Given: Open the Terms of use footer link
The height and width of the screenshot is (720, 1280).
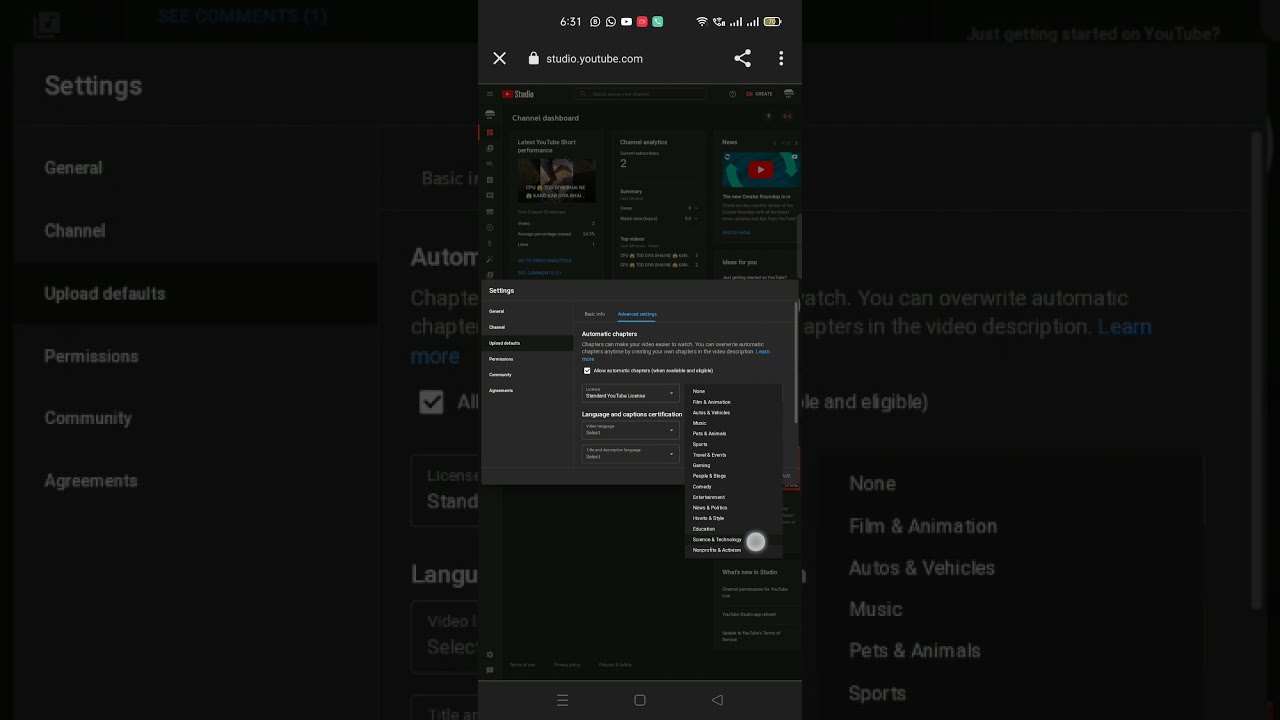Looking at the screenshot, I should [523, 665].
